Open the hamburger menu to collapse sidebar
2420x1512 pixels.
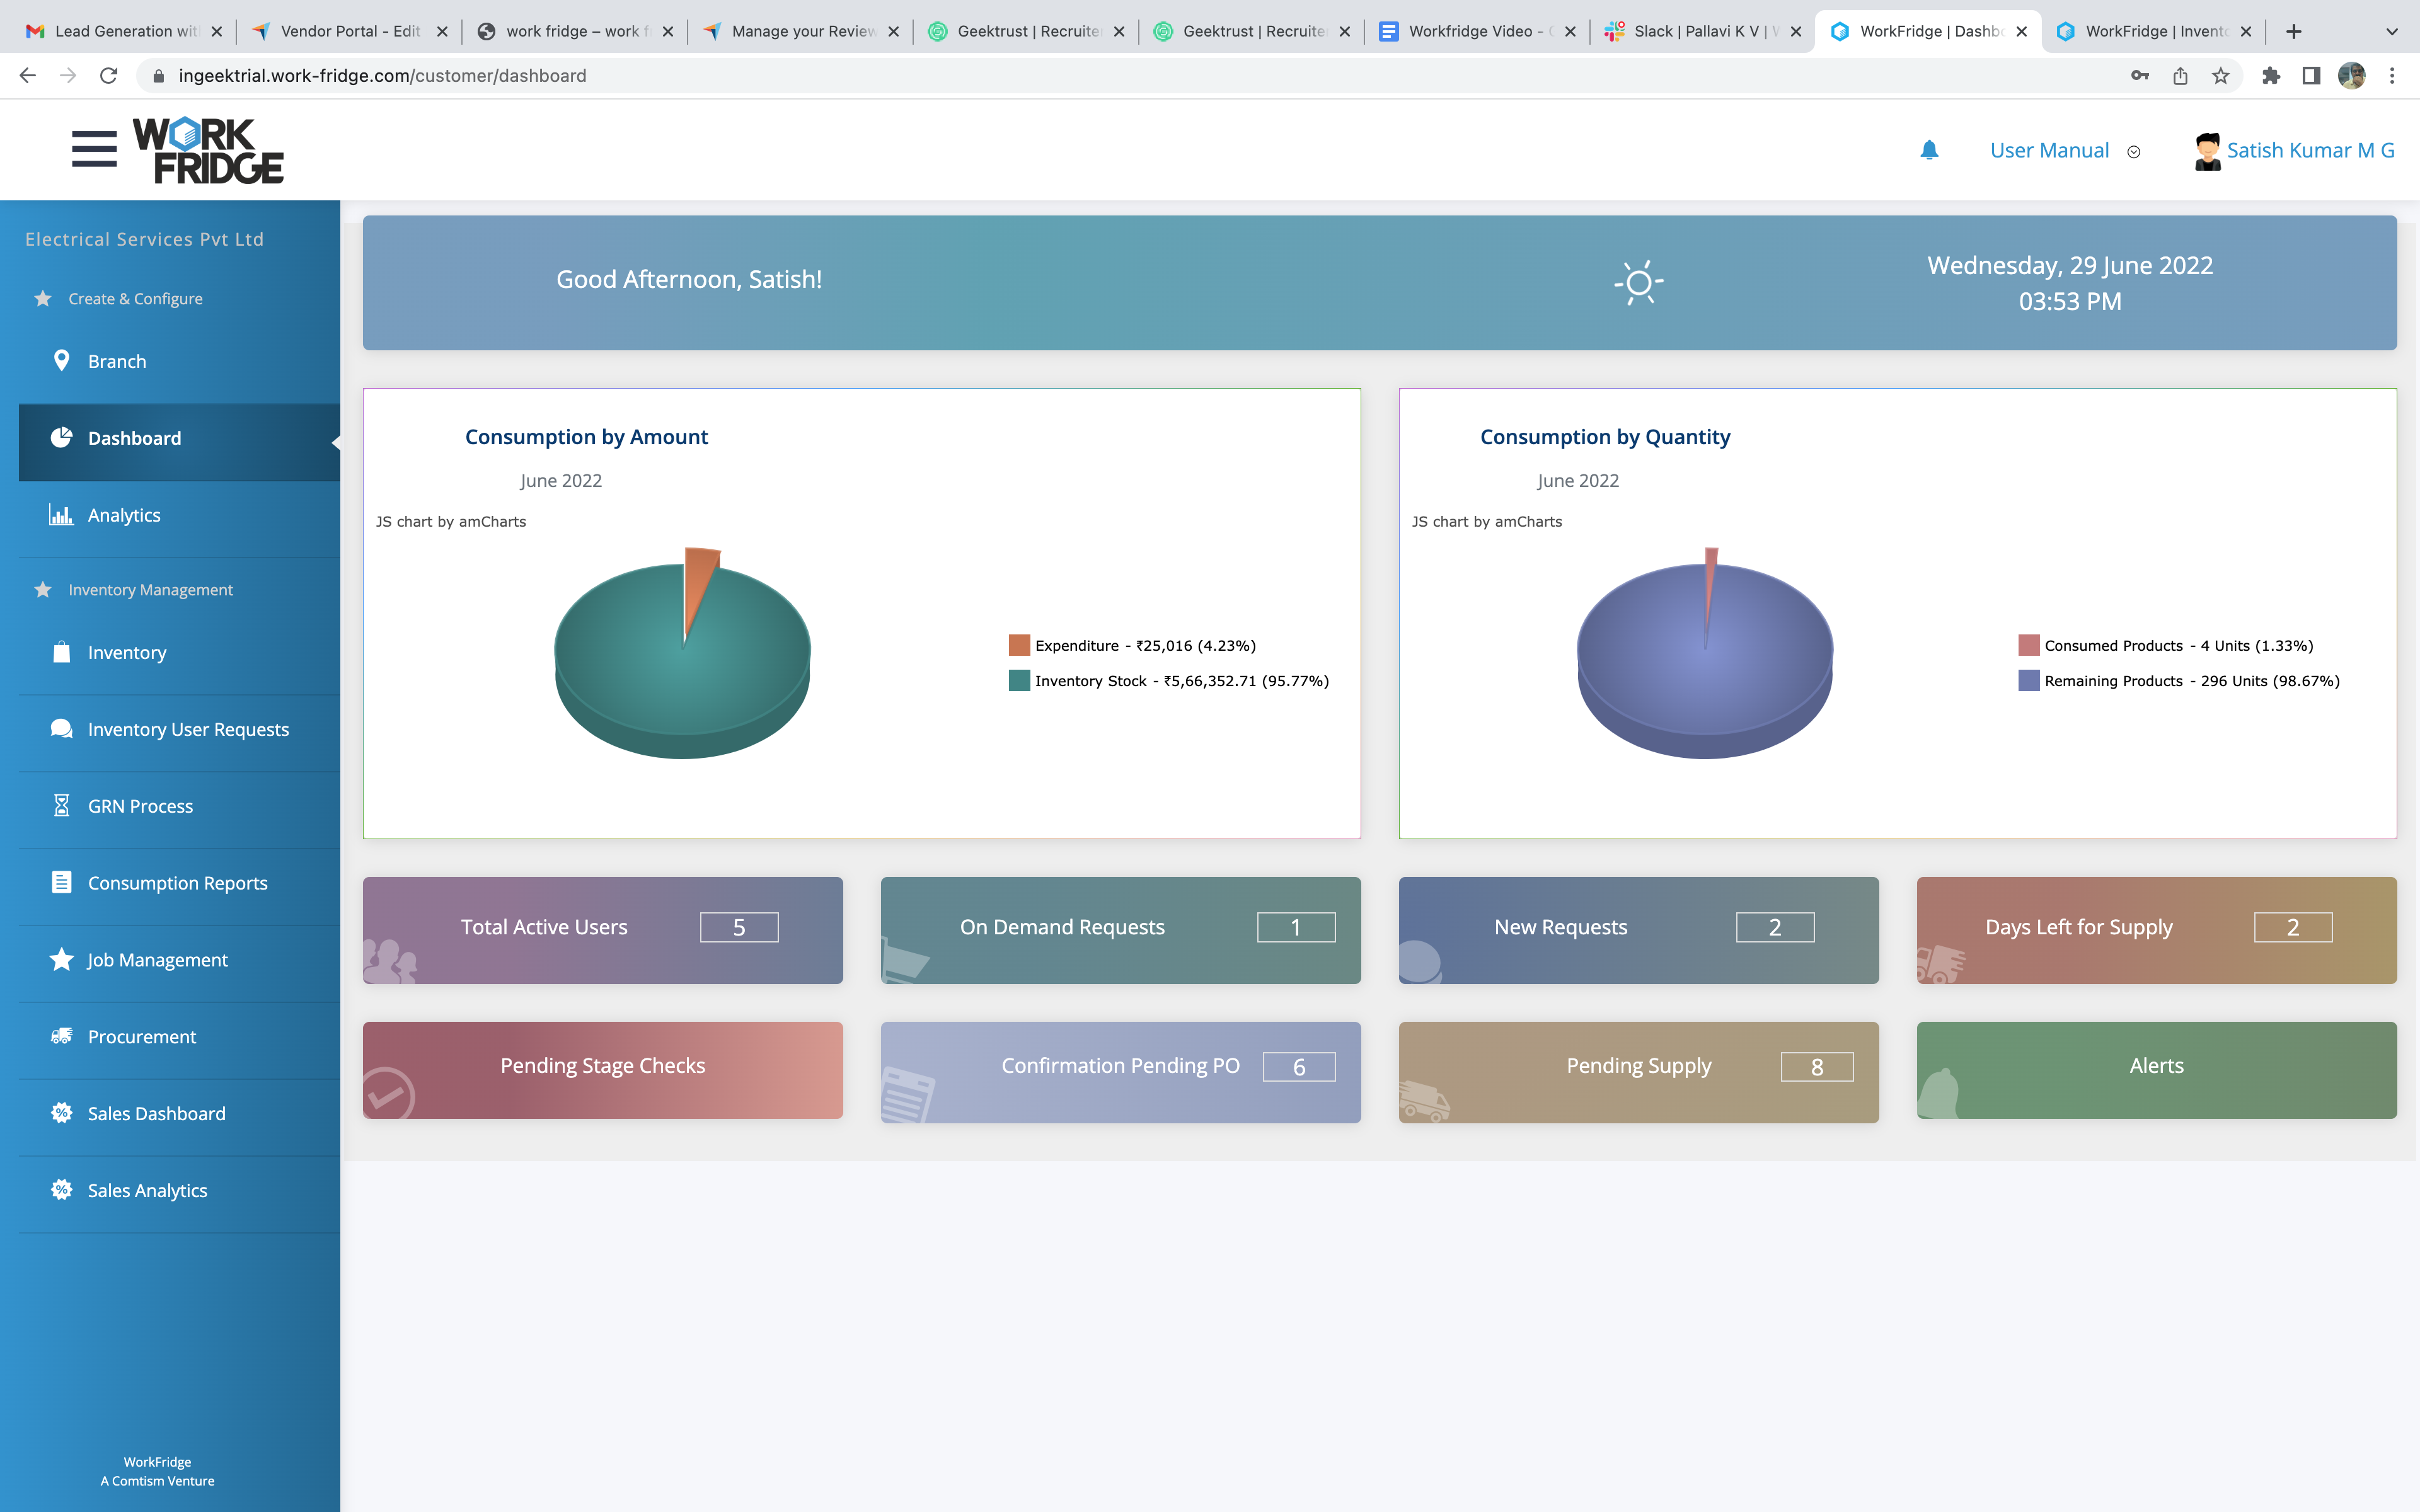click(95, 149)
